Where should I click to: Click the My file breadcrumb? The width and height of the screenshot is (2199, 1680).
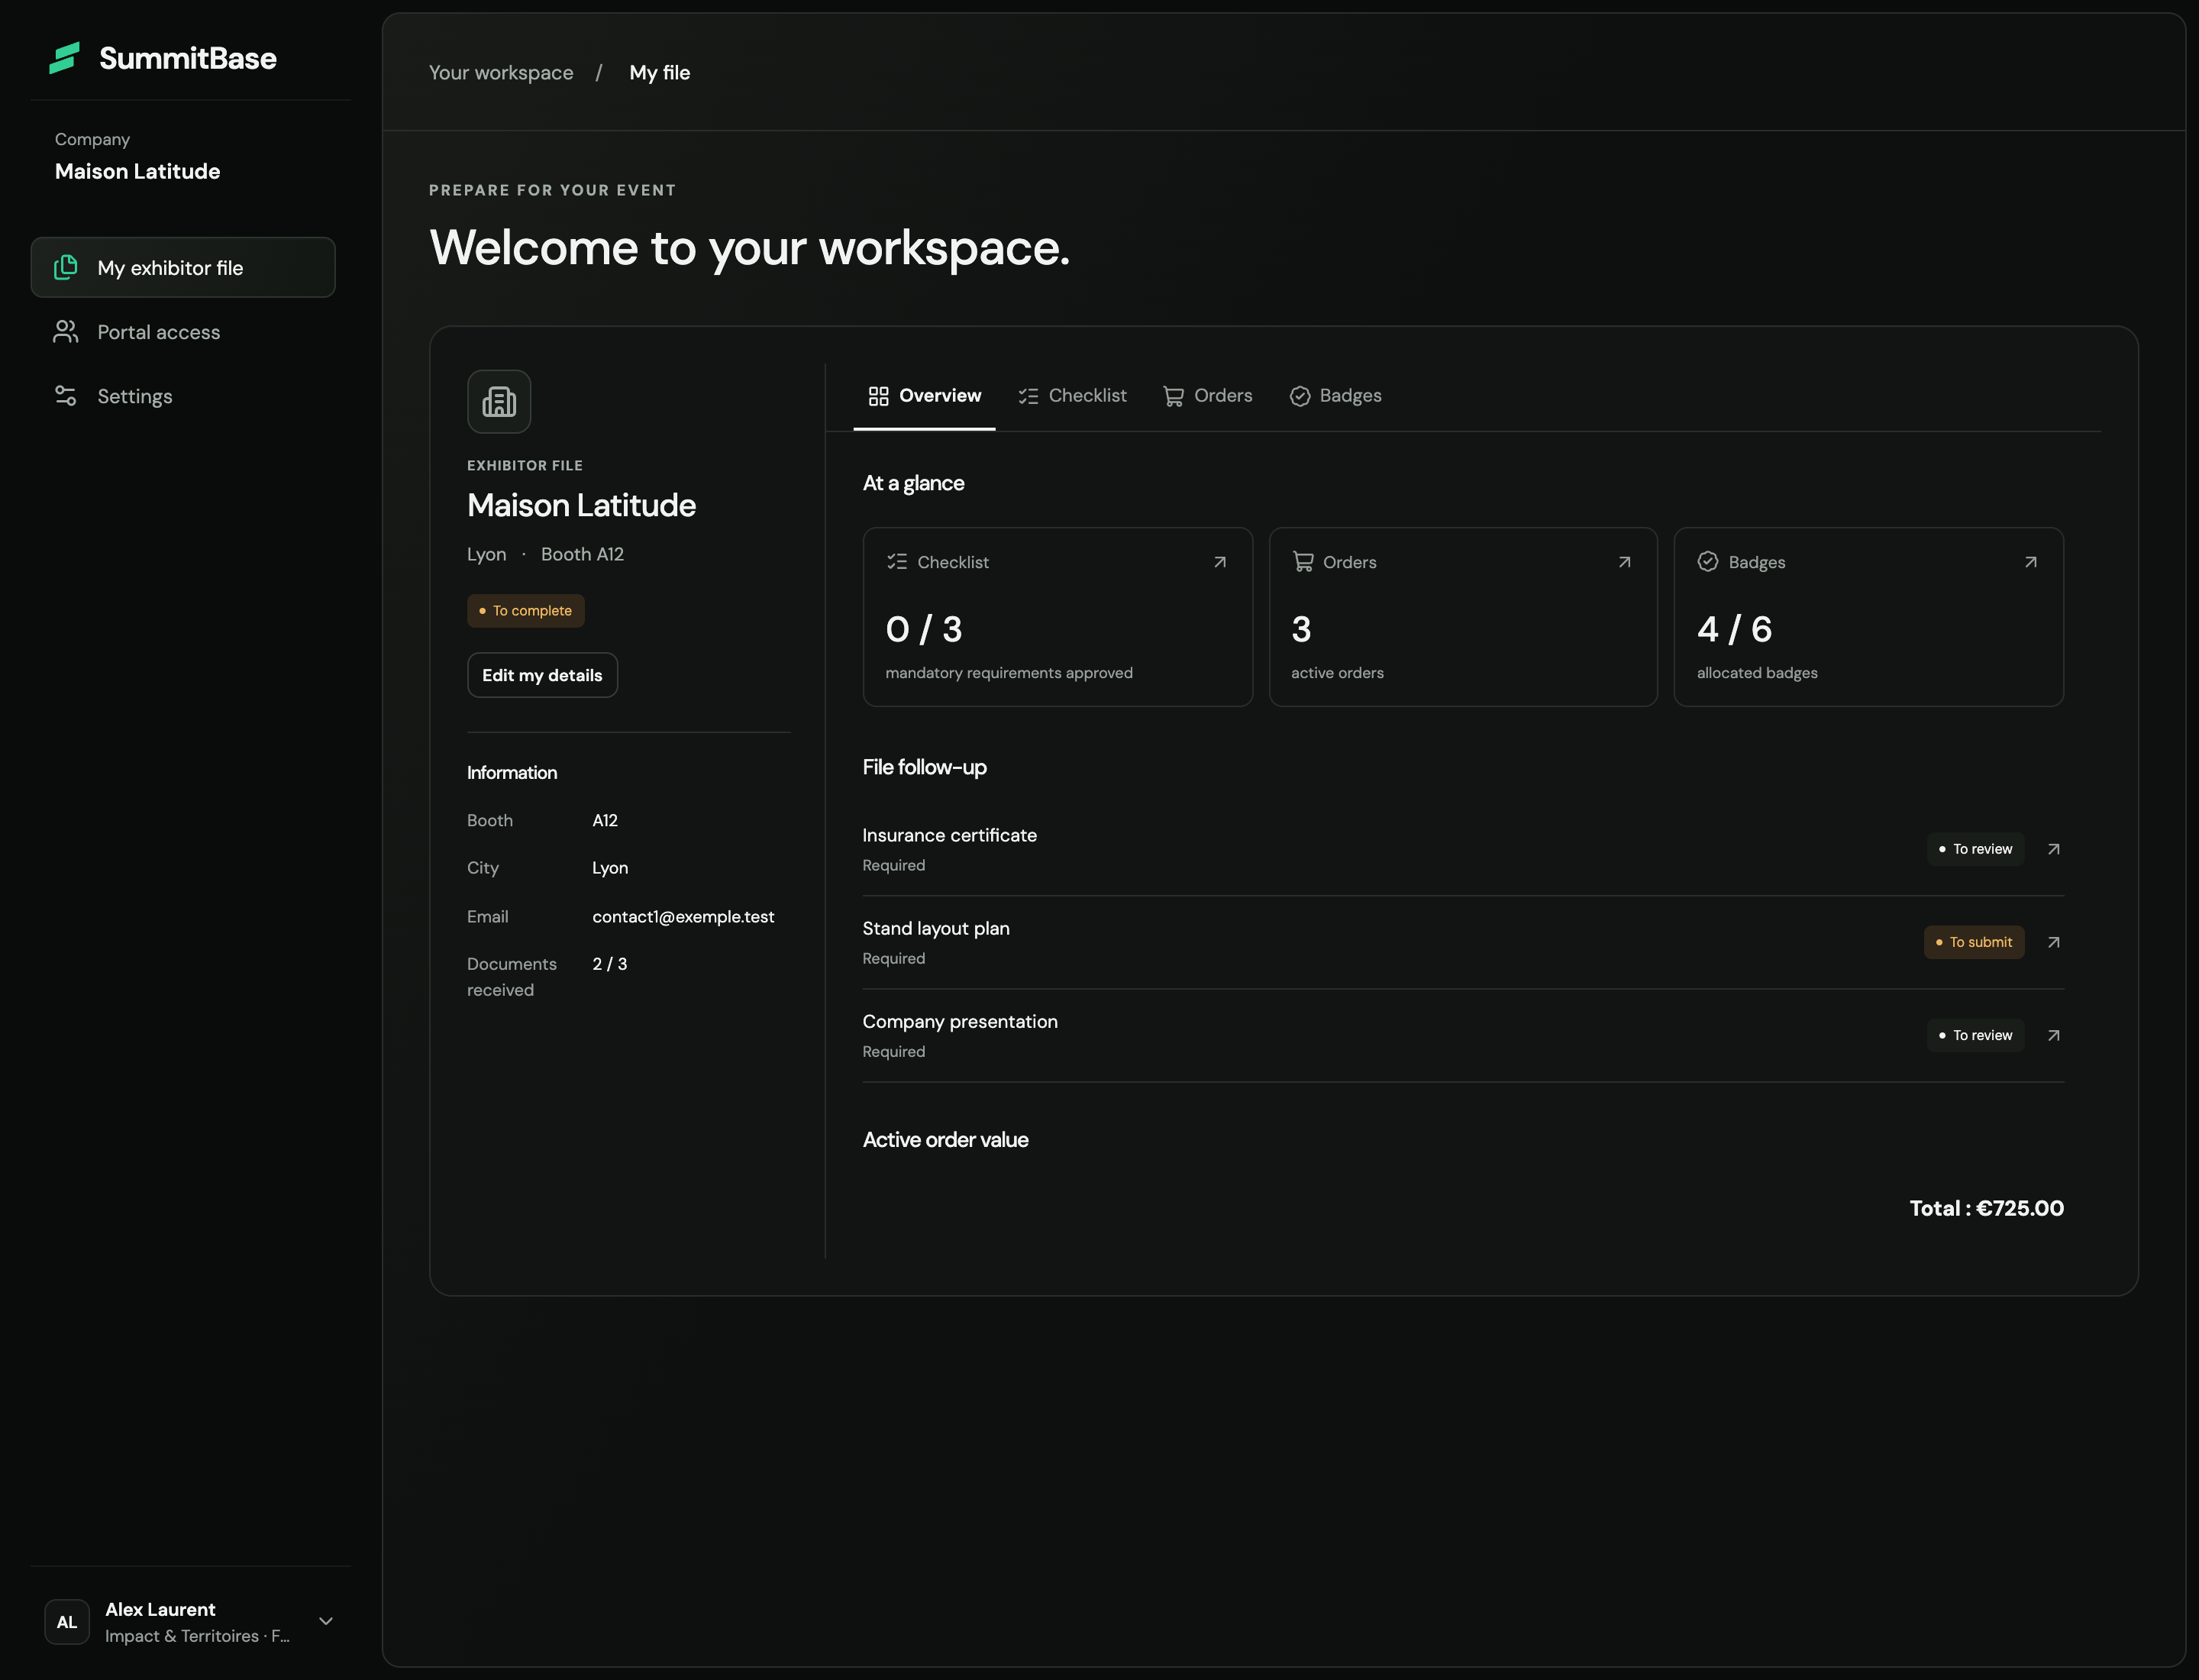coord(660,73)
